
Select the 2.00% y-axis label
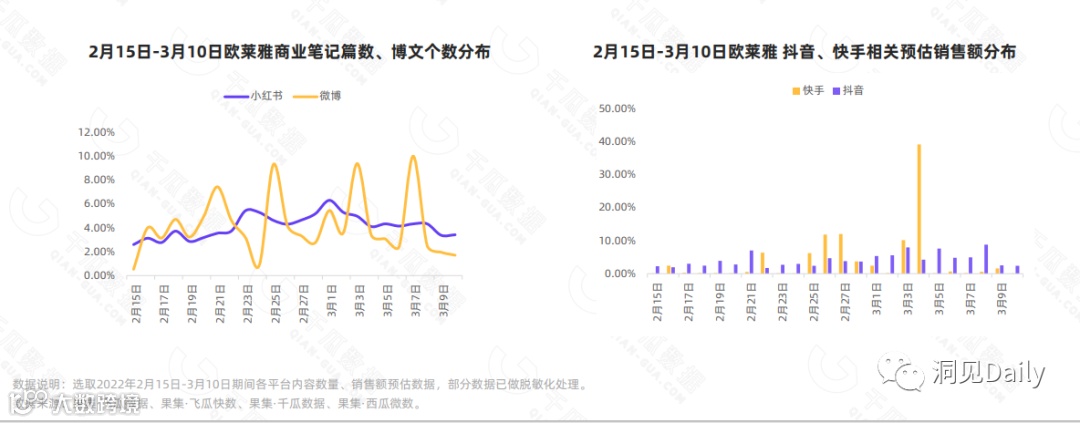tap(101, 251)
